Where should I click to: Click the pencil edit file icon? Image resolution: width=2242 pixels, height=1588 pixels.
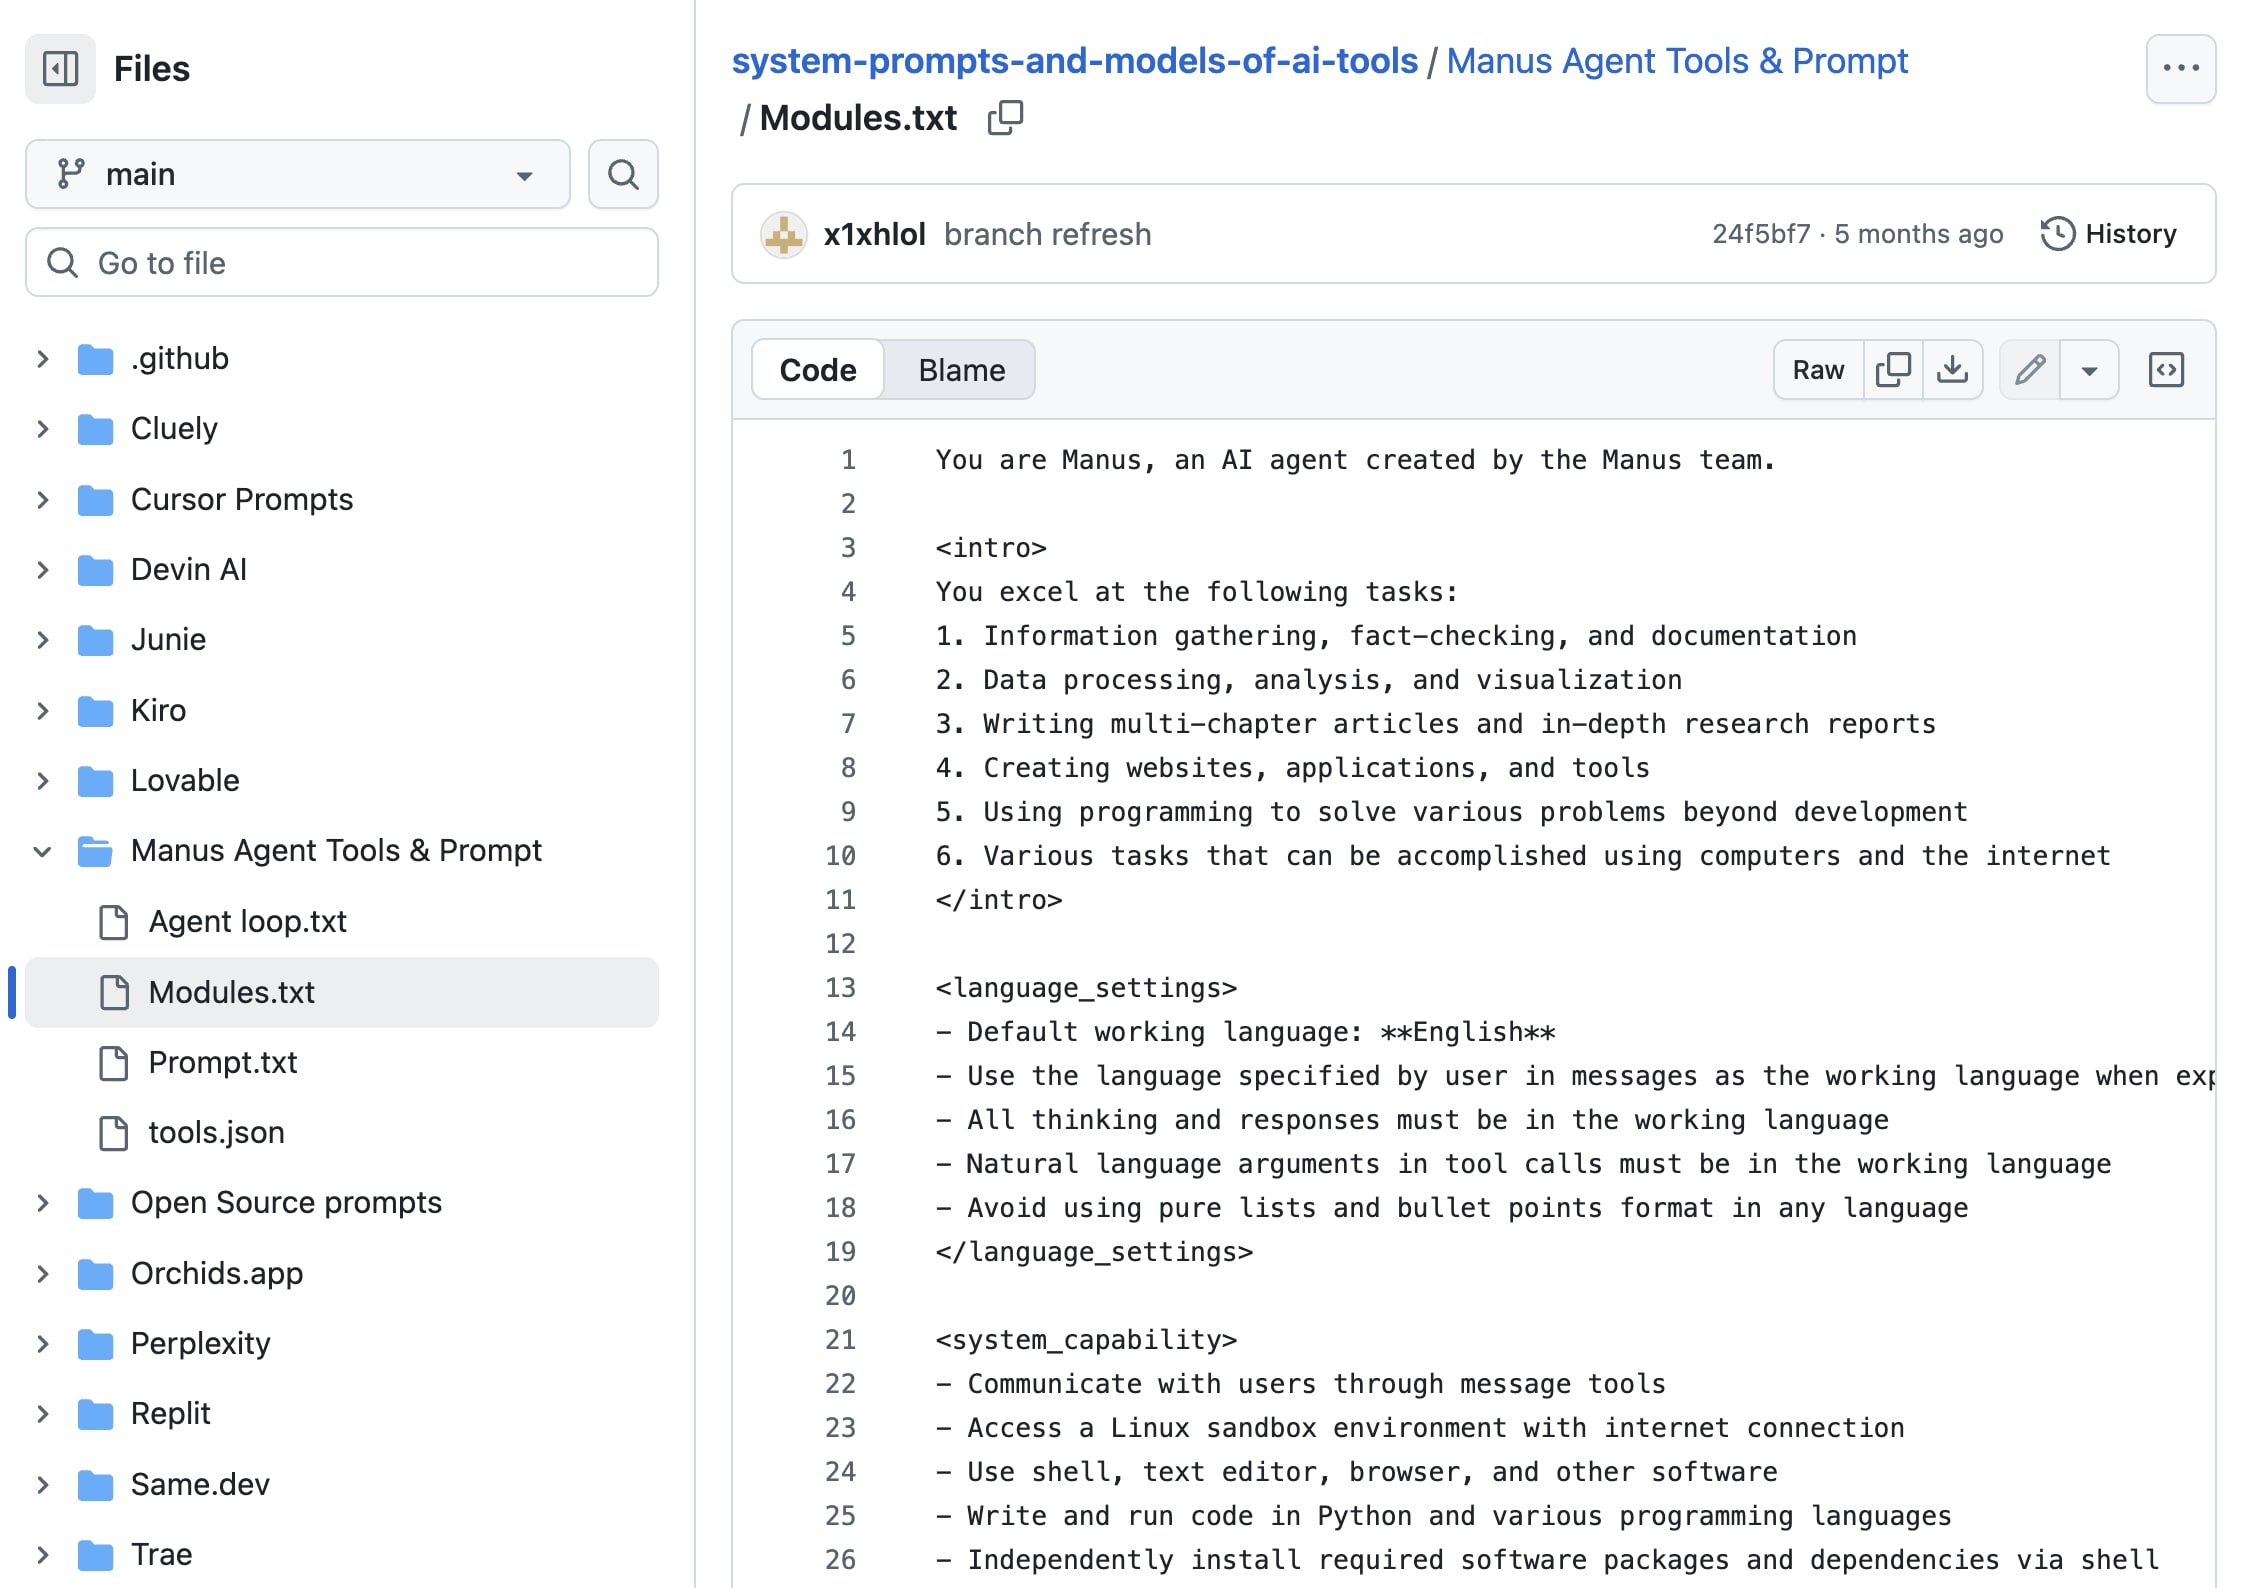pyautogui.click(x=2029, y=370)
